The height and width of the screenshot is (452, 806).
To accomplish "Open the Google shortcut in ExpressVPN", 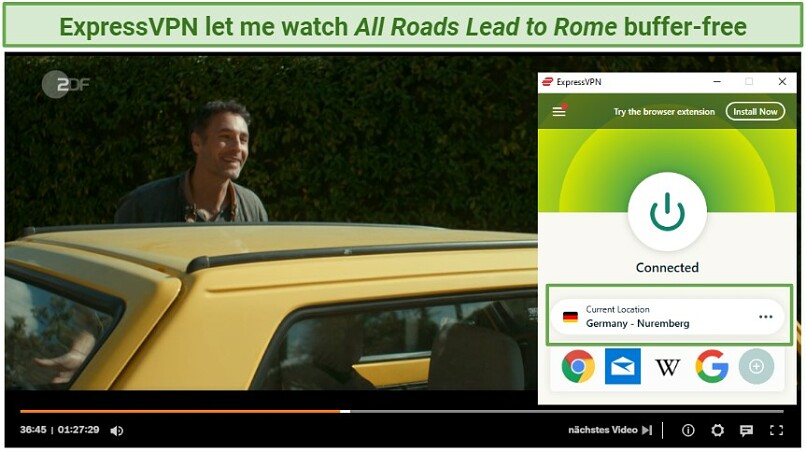I will 712,366.
